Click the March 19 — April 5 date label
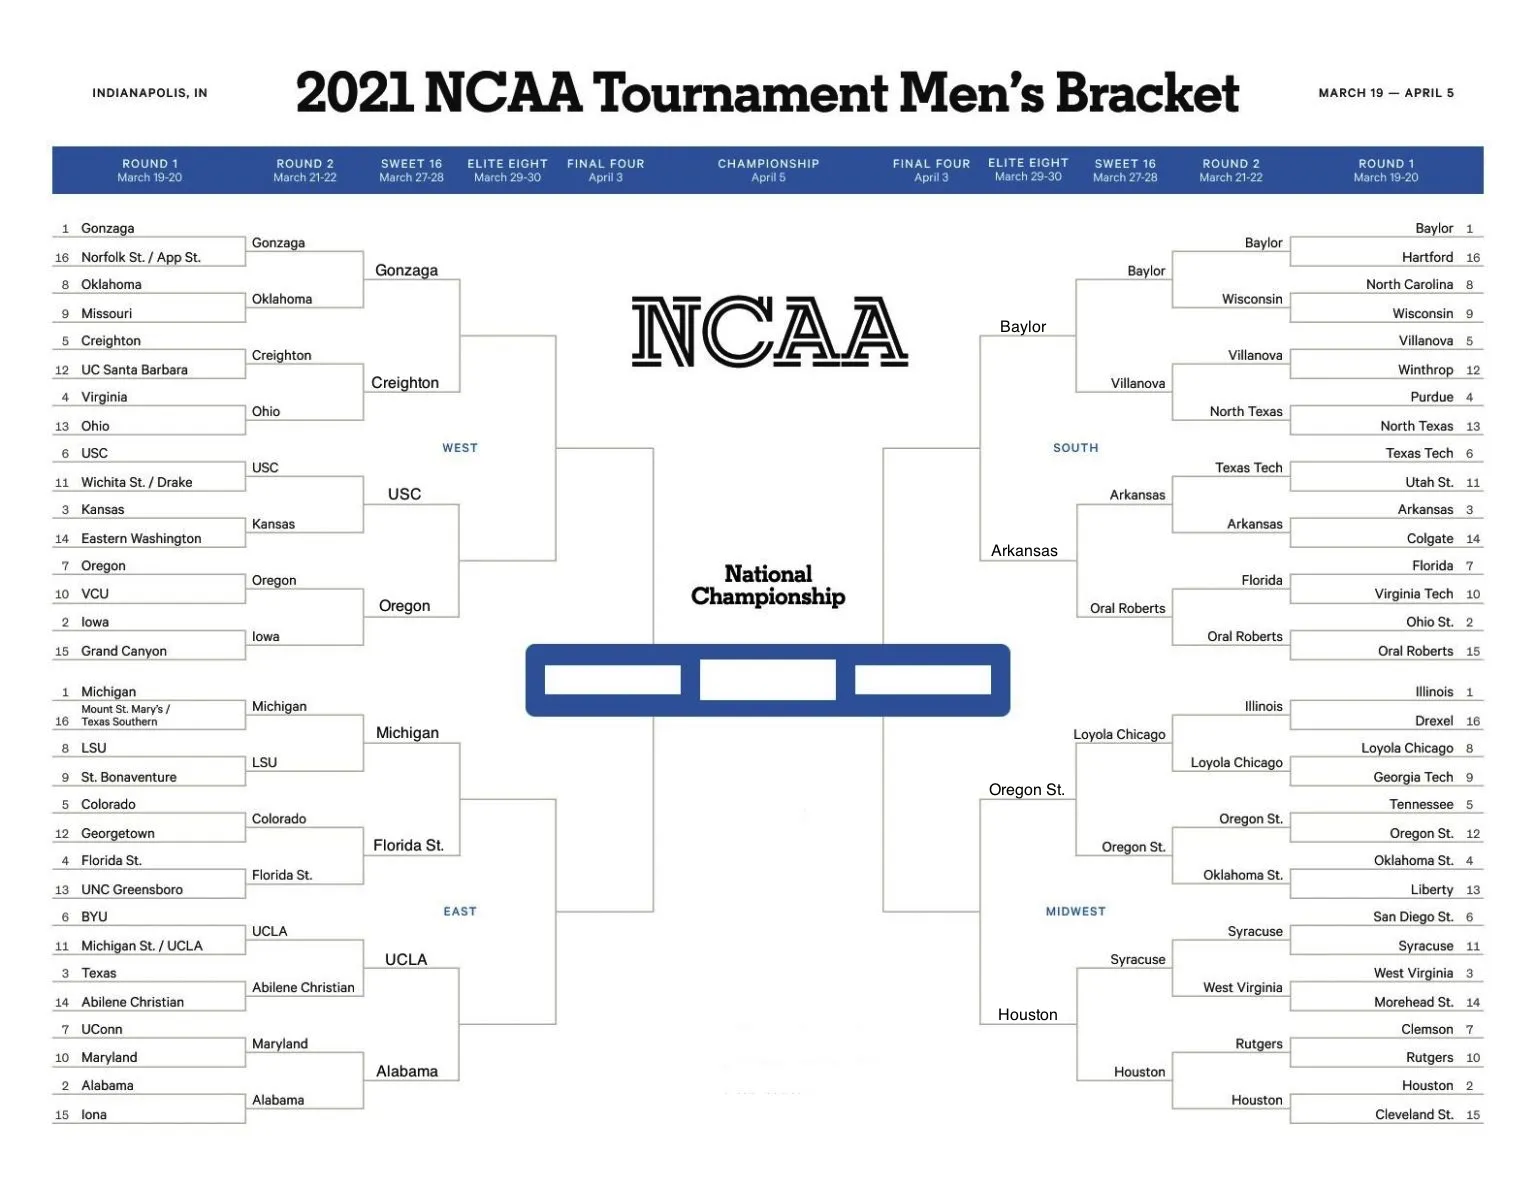Viewport: 1536px width, 1187px height. coord(1386,93)
